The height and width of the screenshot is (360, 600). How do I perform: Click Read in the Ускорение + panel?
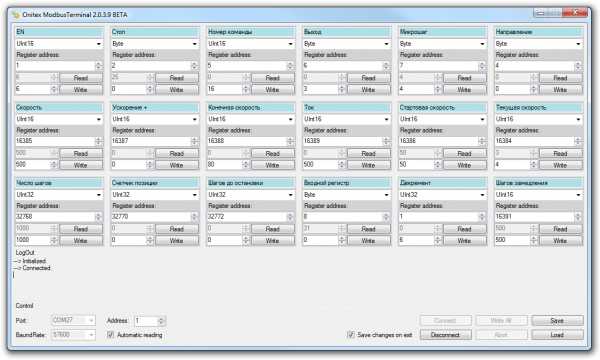click(177, 153)
